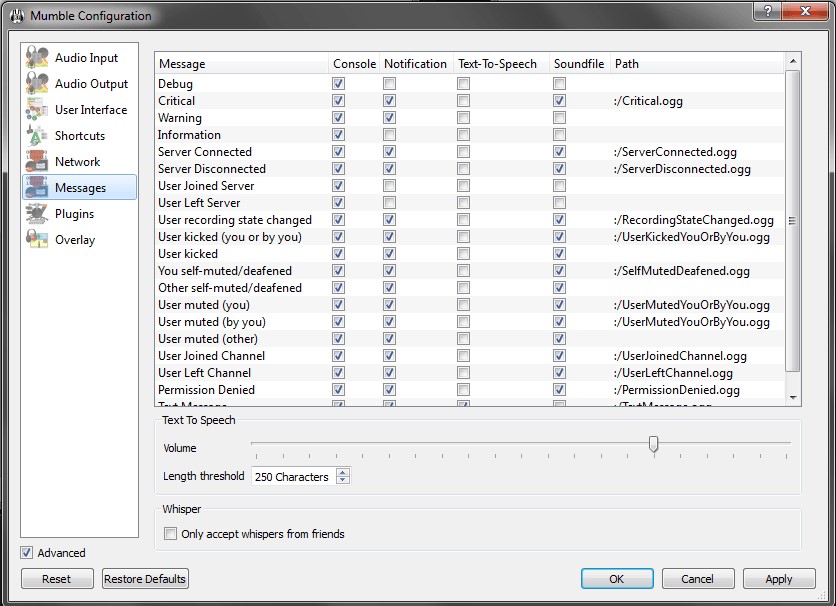This screenshot has height=606, width=836.
Task: Click the Apply button
Action: pyautogui.click(x=778, y=579)
